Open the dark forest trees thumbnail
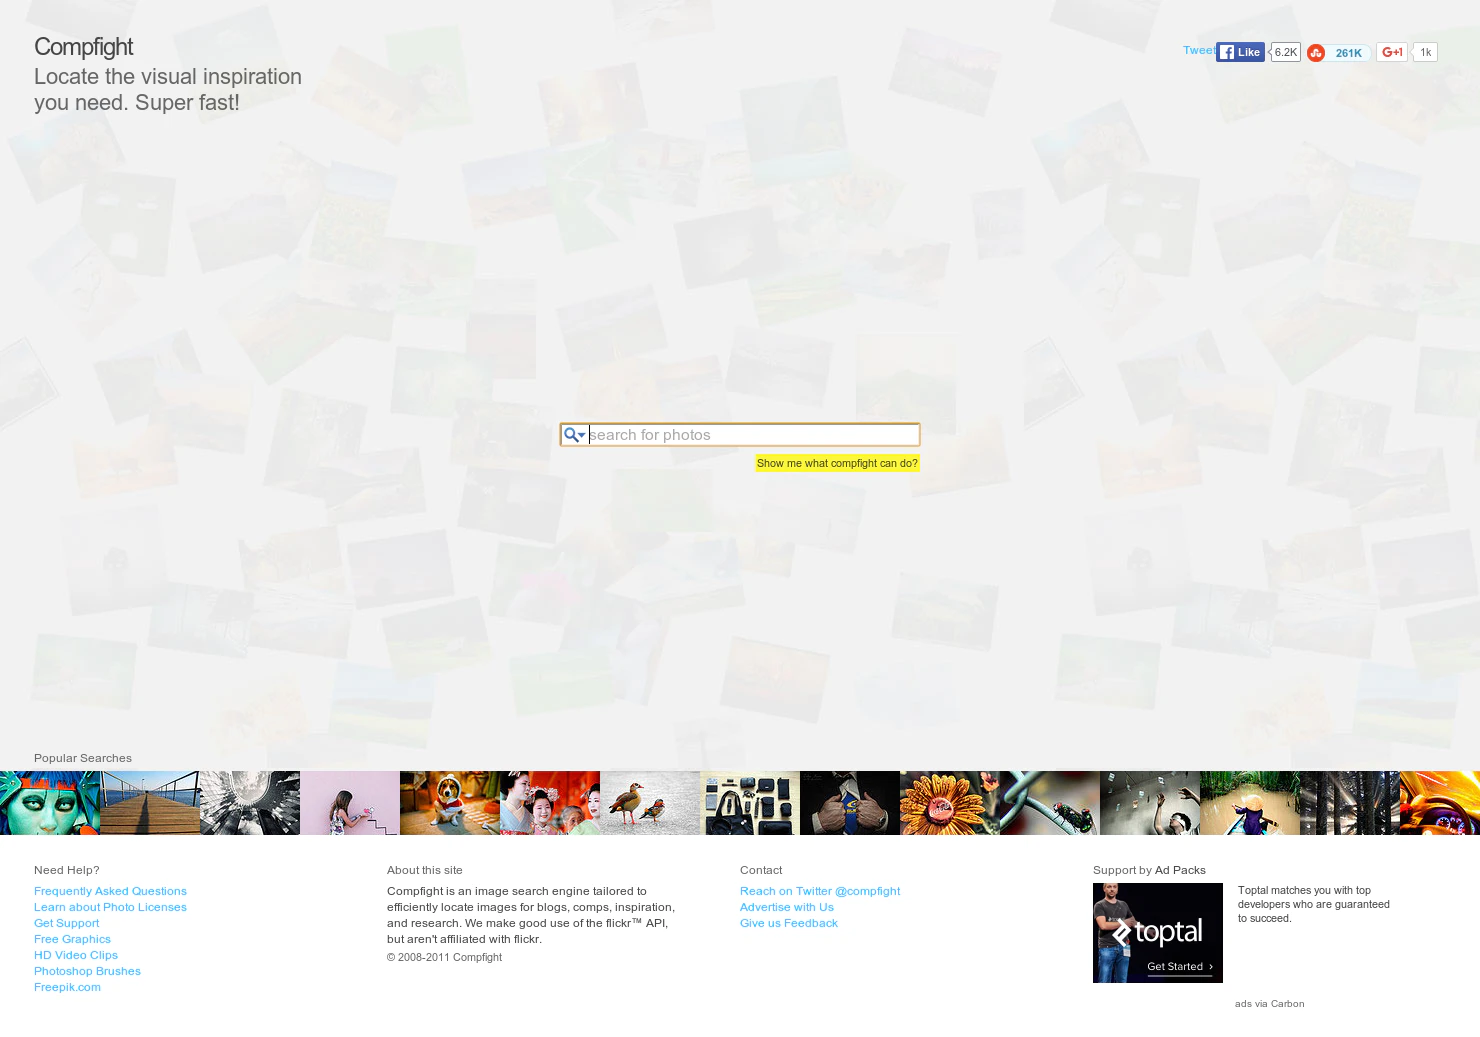The image size is (1480, 1037). (x=1350, y=803)
